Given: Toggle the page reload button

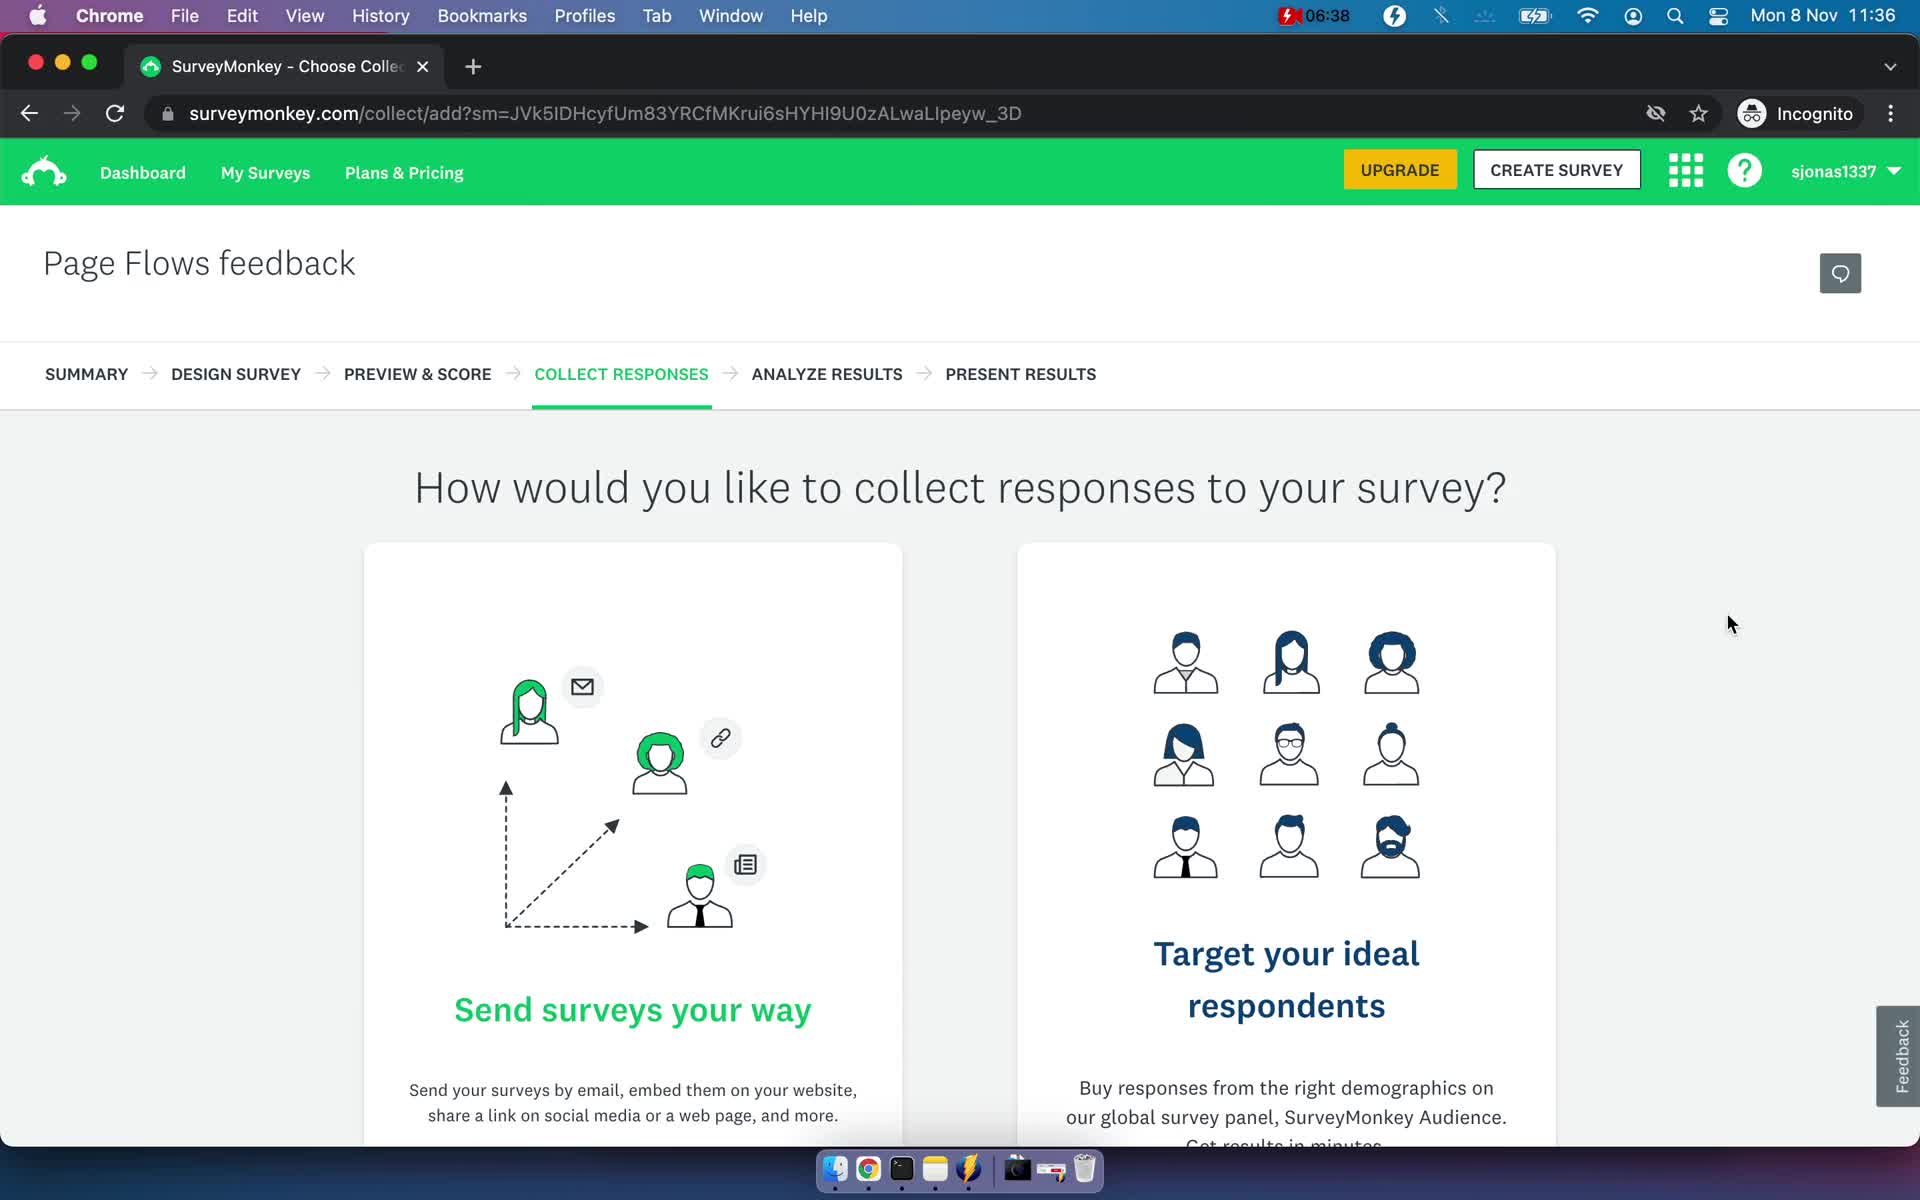Looking at the screenshot, I should coord(117,113).
